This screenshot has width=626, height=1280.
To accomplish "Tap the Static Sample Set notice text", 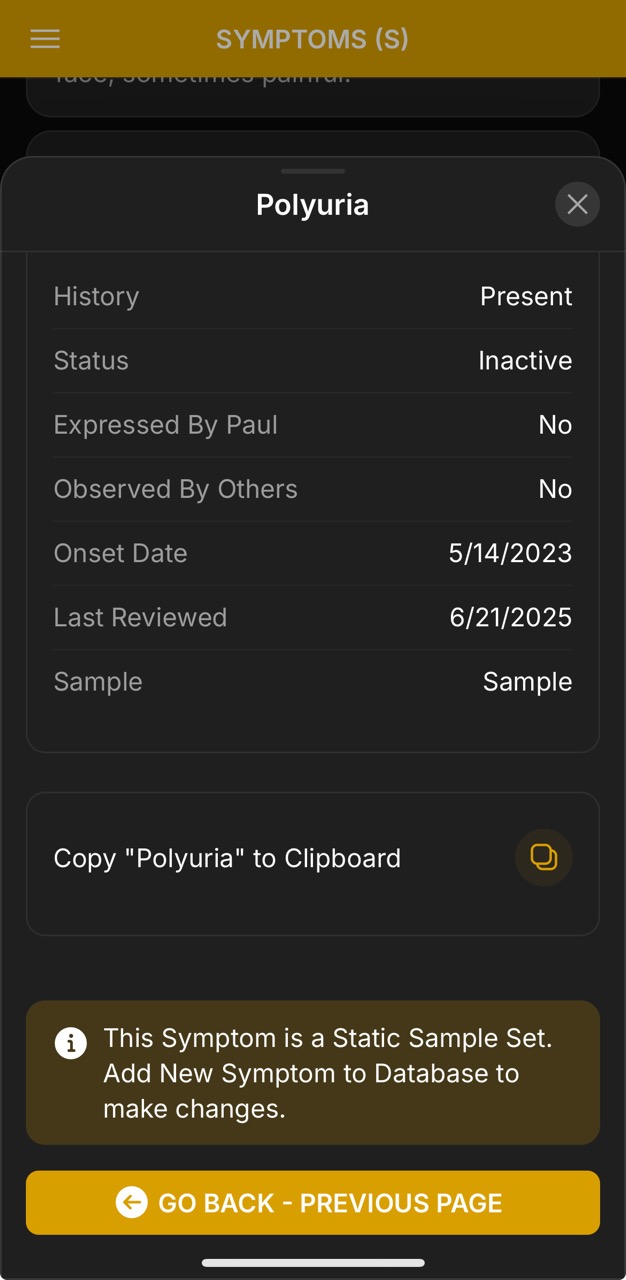I will (327, 1074).
